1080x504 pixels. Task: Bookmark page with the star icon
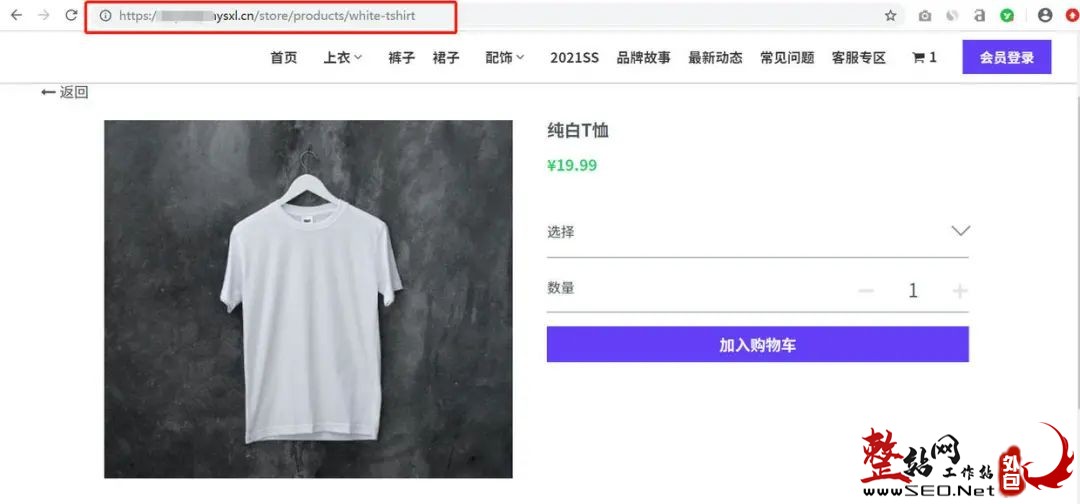coord(891,15)
